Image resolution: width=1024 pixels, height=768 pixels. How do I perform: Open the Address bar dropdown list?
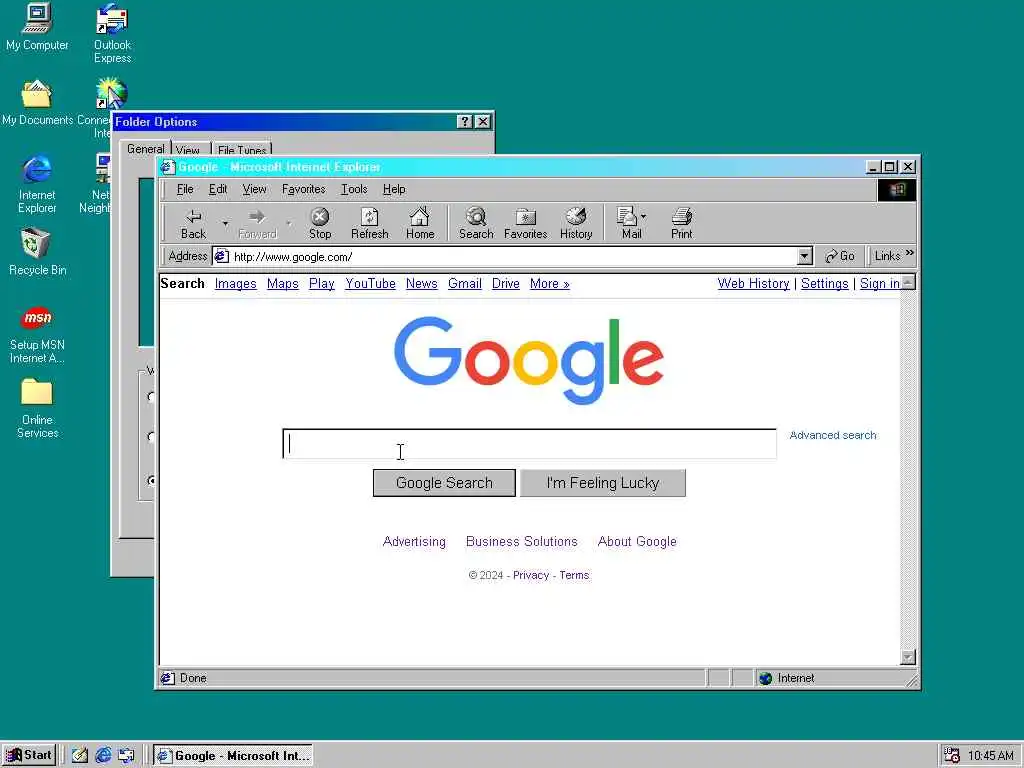click(805, 256)
